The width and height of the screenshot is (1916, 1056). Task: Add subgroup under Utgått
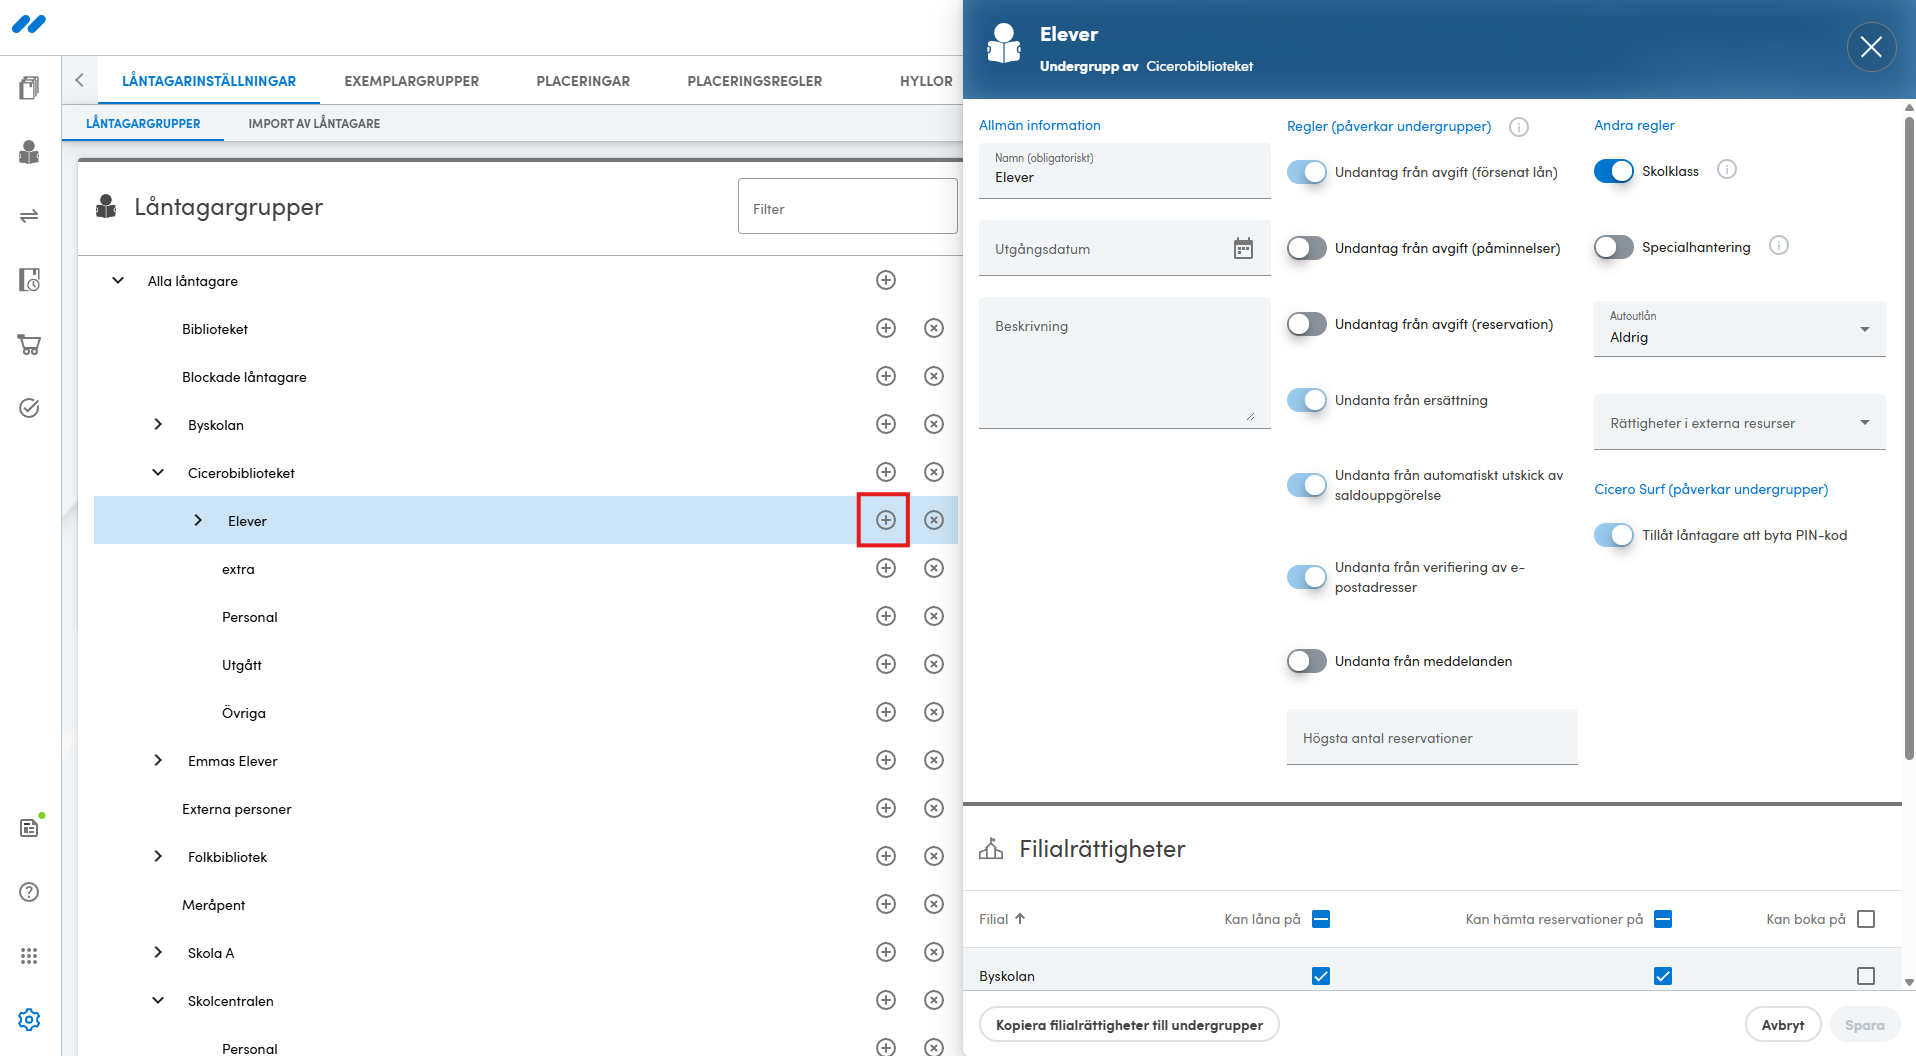coord(886,664)
